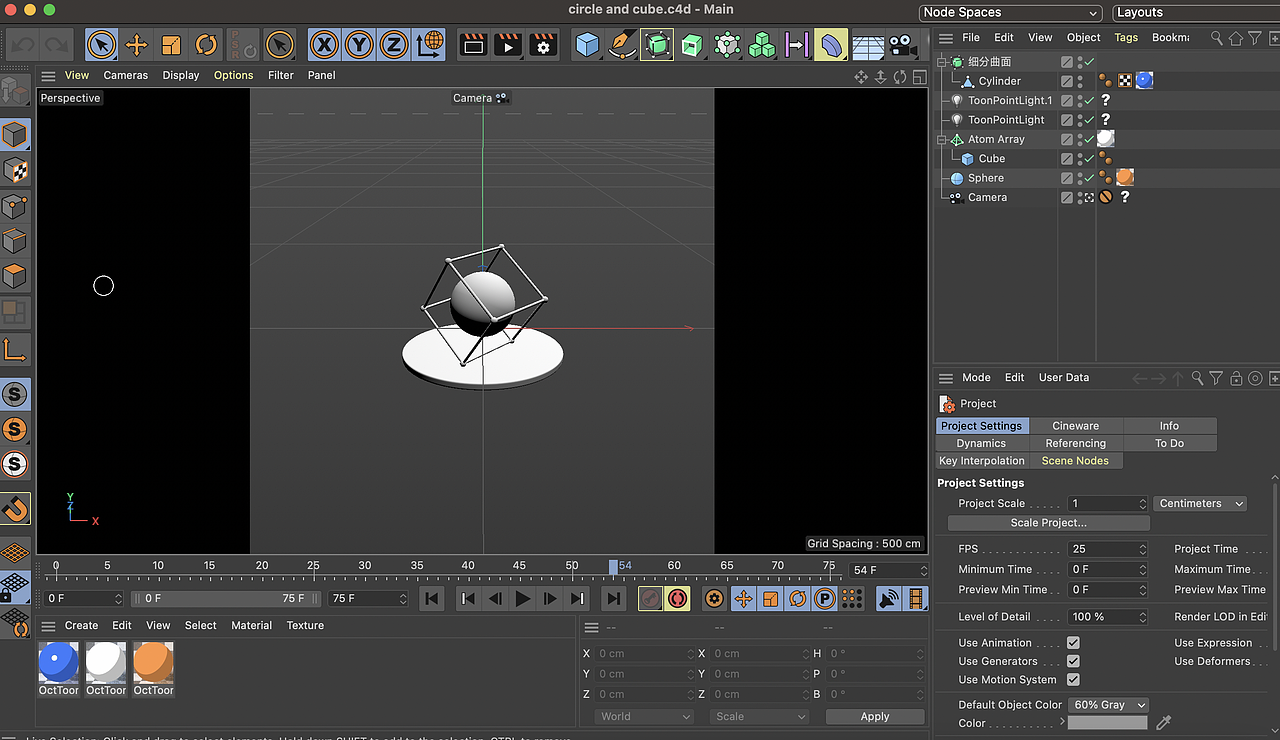Toggle Autokeying red button

[678, 599]
